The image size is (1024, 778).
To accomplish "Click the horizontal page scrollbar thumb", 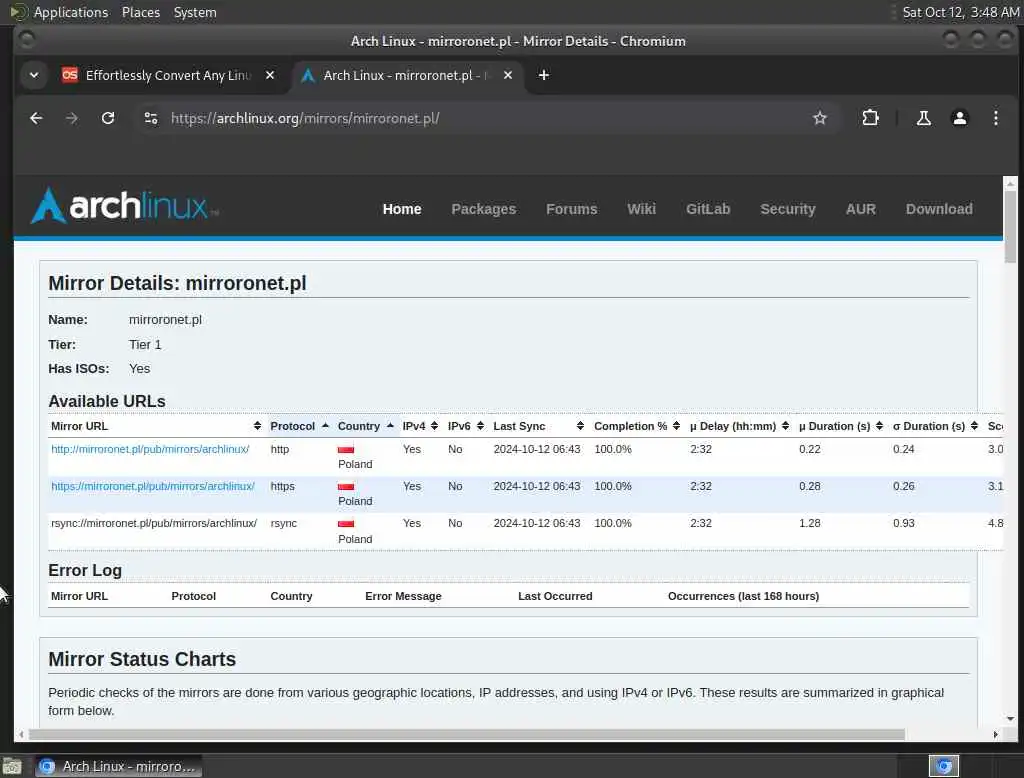I will tap(466, 735).
